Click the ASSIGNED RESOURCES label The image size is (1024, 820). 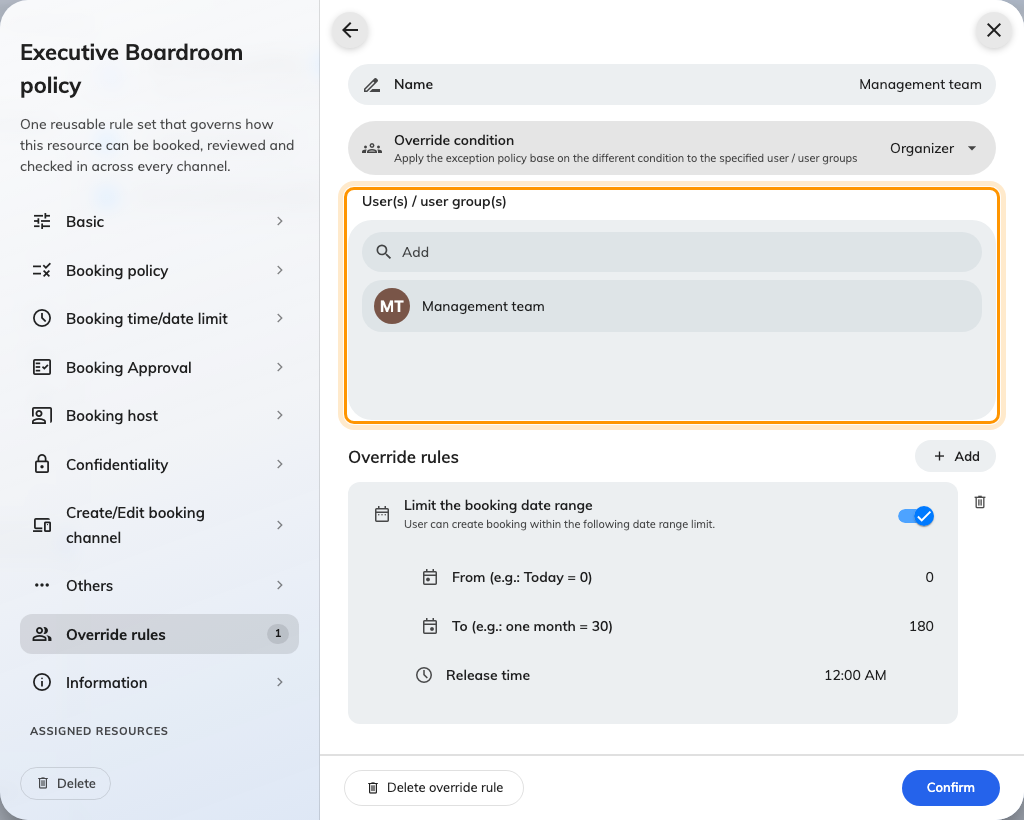[x=99, y=731]
